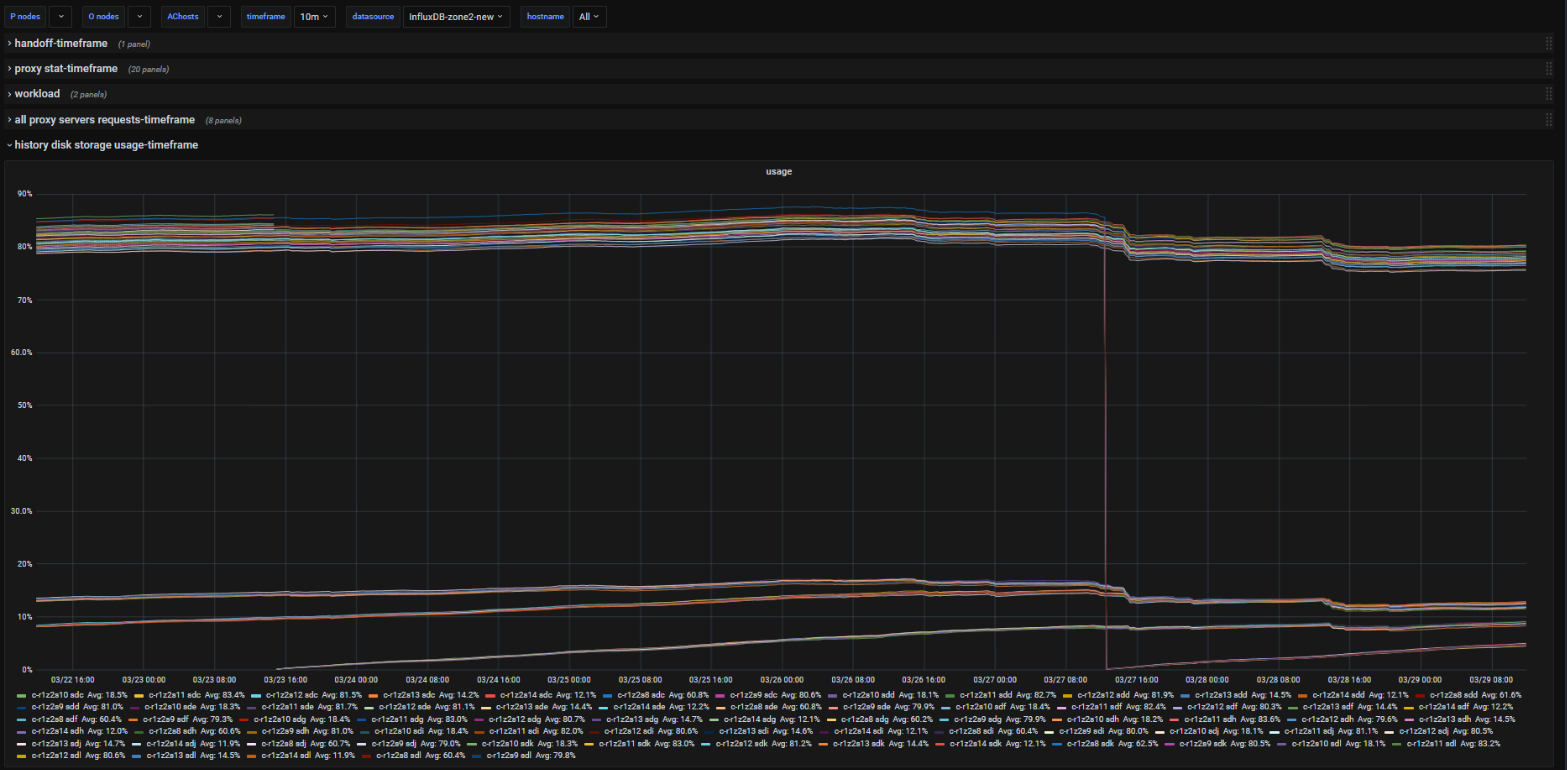Viewport: 1567px width, 770px height.
Task: Click the proxy stat-timeframe row drag handle
Action: click(1548, 69)
